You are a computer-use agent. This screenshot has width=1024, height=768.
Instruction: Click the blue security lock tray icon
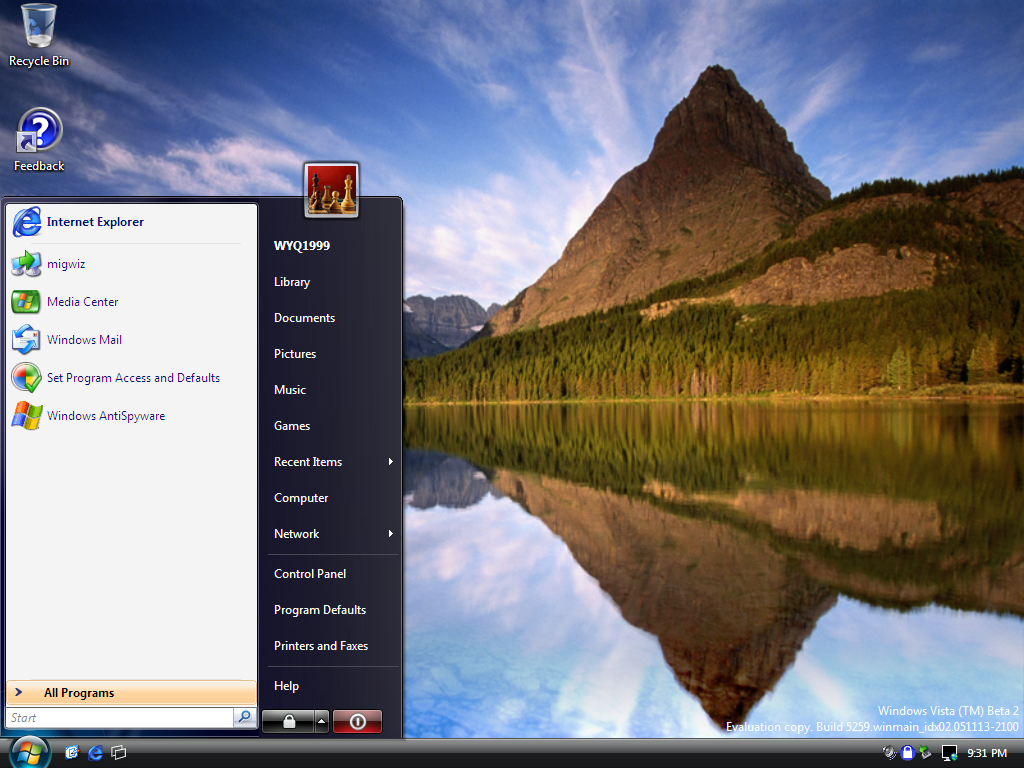[907, 753]
